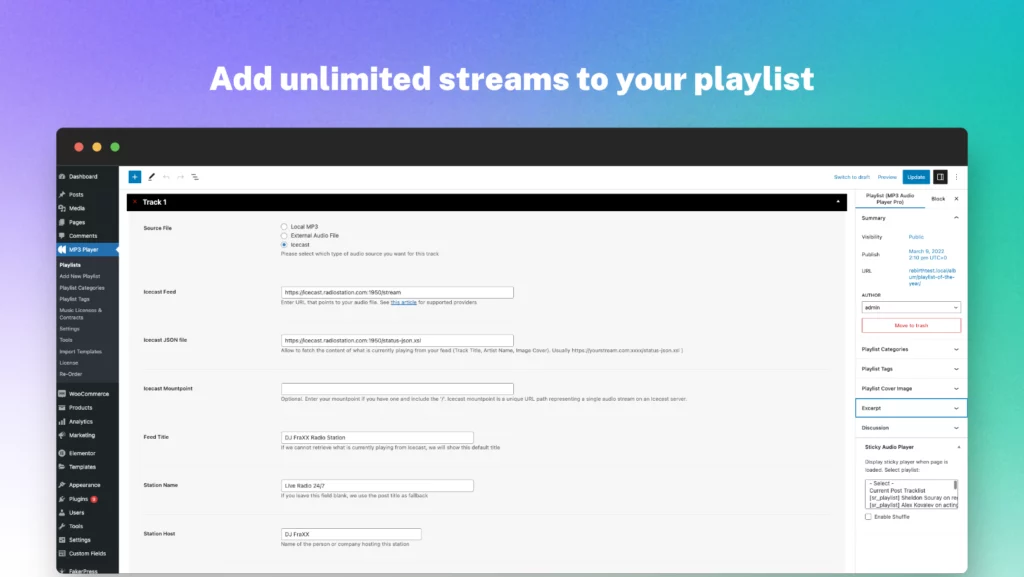
Task: Collapse the Summary section chevron
Action: tap(956, 218)
